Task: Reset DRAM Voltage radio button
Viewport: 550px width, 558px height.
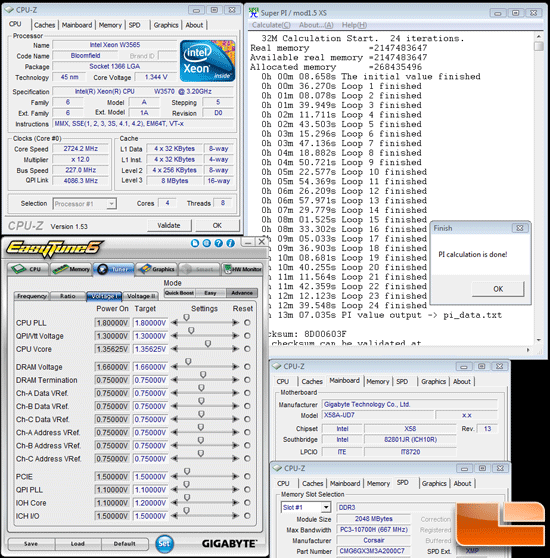Action: (247, 367)
